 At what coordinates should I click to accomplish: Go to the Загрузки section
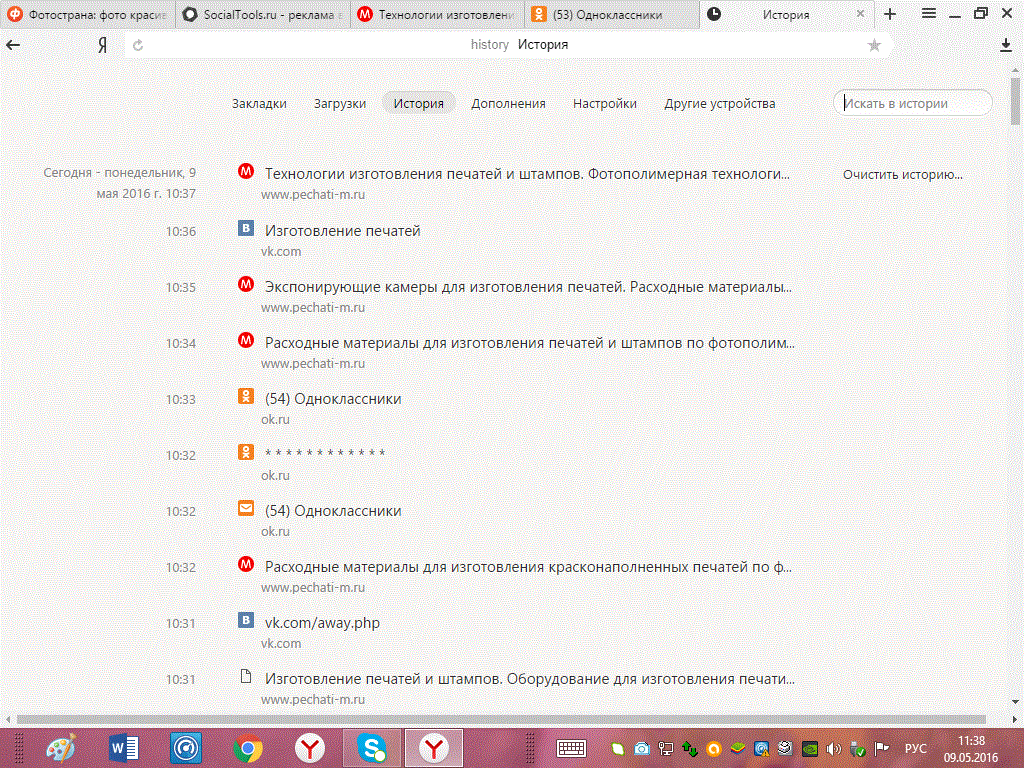[340, 103]
